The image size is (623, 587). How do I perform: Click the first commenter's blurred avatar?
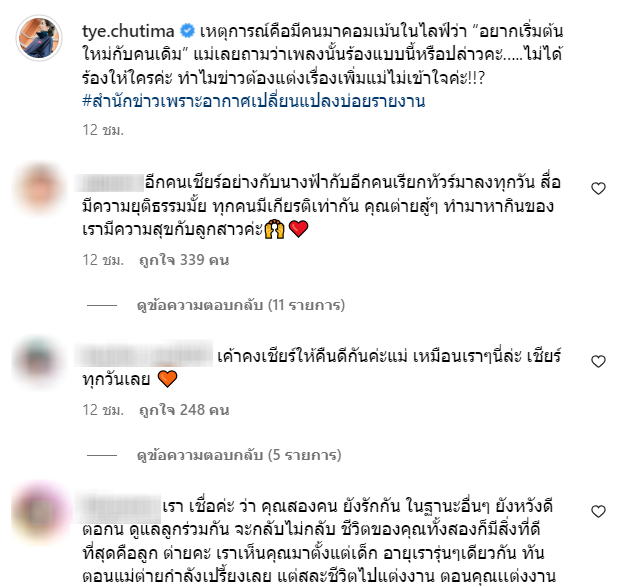39,188
